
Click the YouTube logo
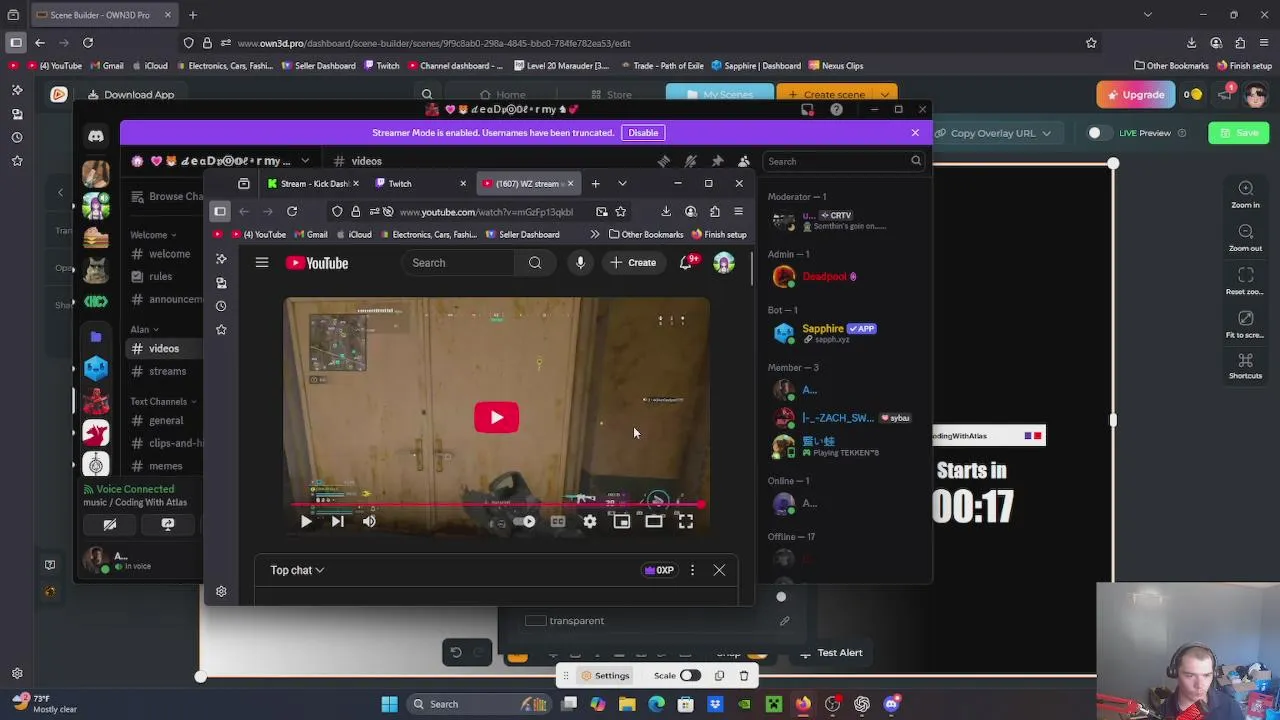click(317, 263)
